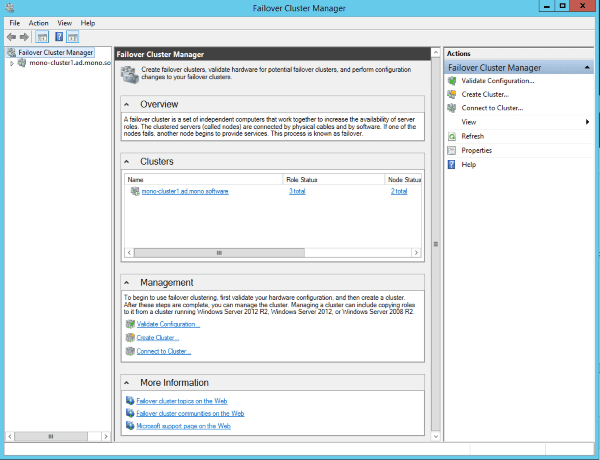The image size is (600, 460).
Task: Click the Refresh icon in Actions pane
Action: tap(452, 136)
